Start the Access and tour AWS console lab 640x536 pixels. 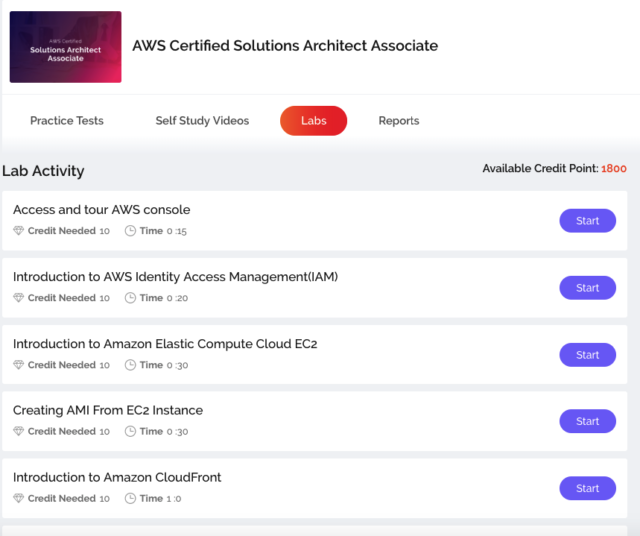[x=587, y=221]
